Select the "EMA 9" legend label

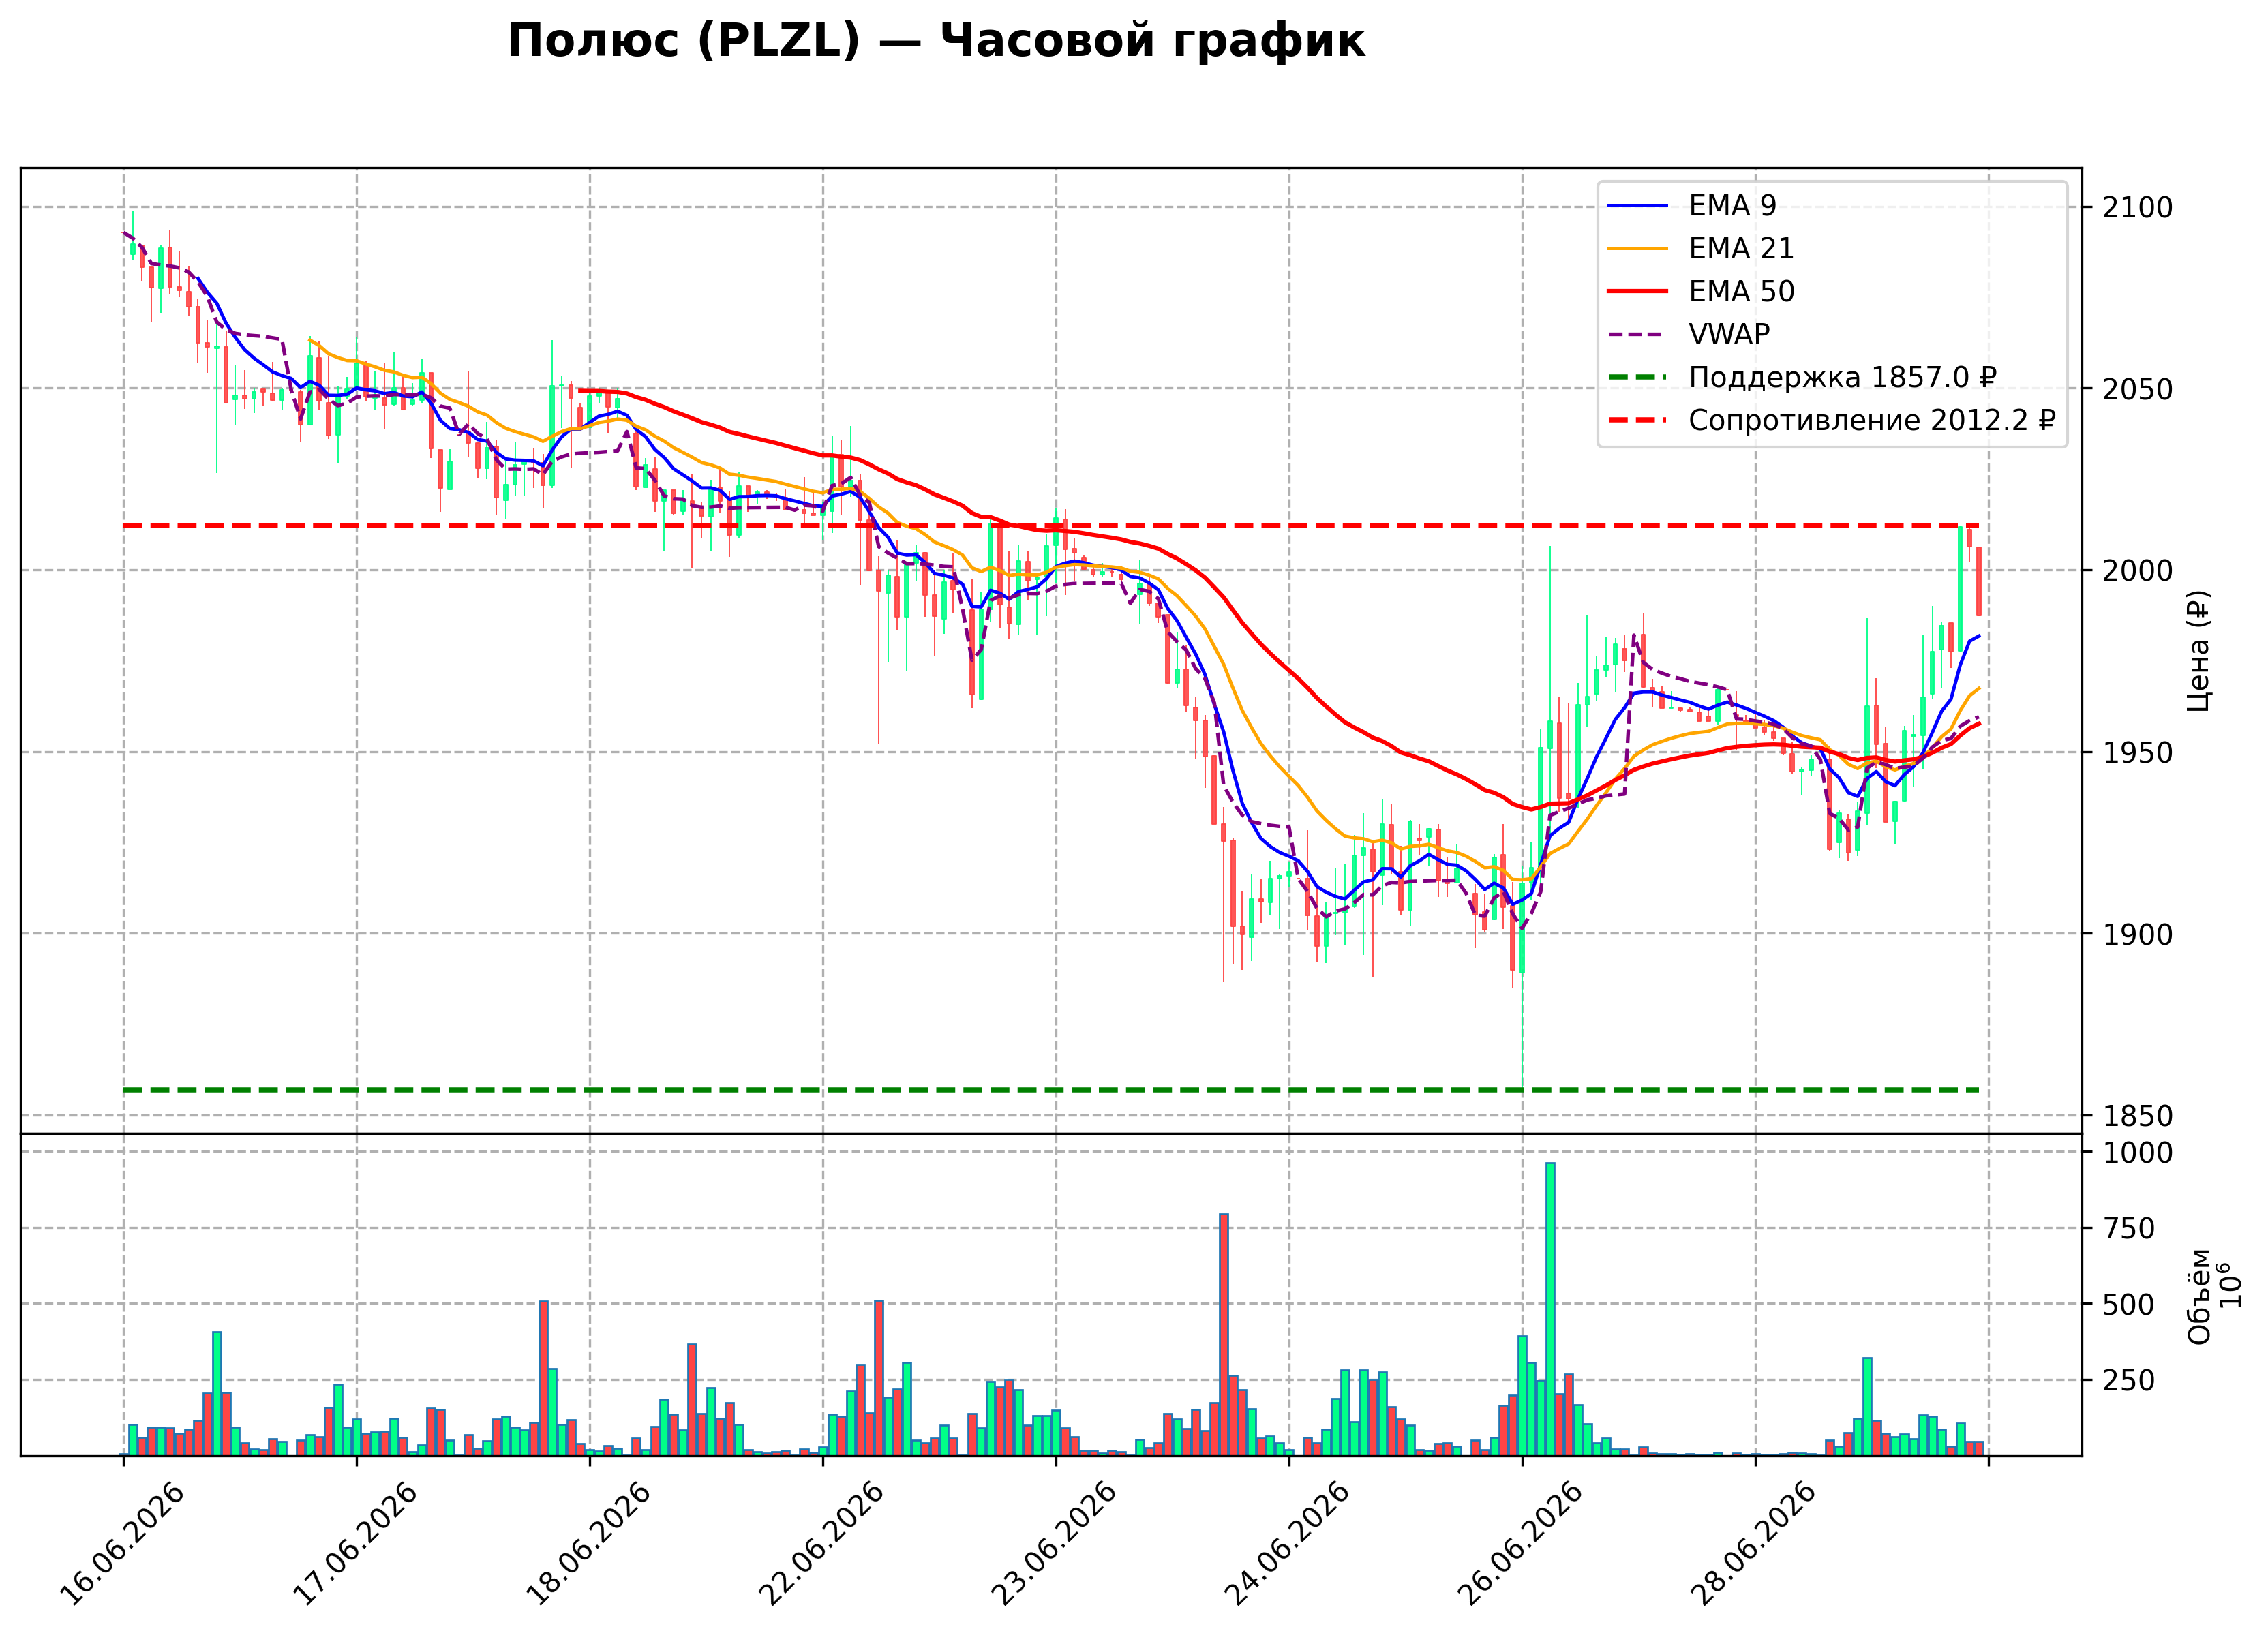(x=1732, y=206)
